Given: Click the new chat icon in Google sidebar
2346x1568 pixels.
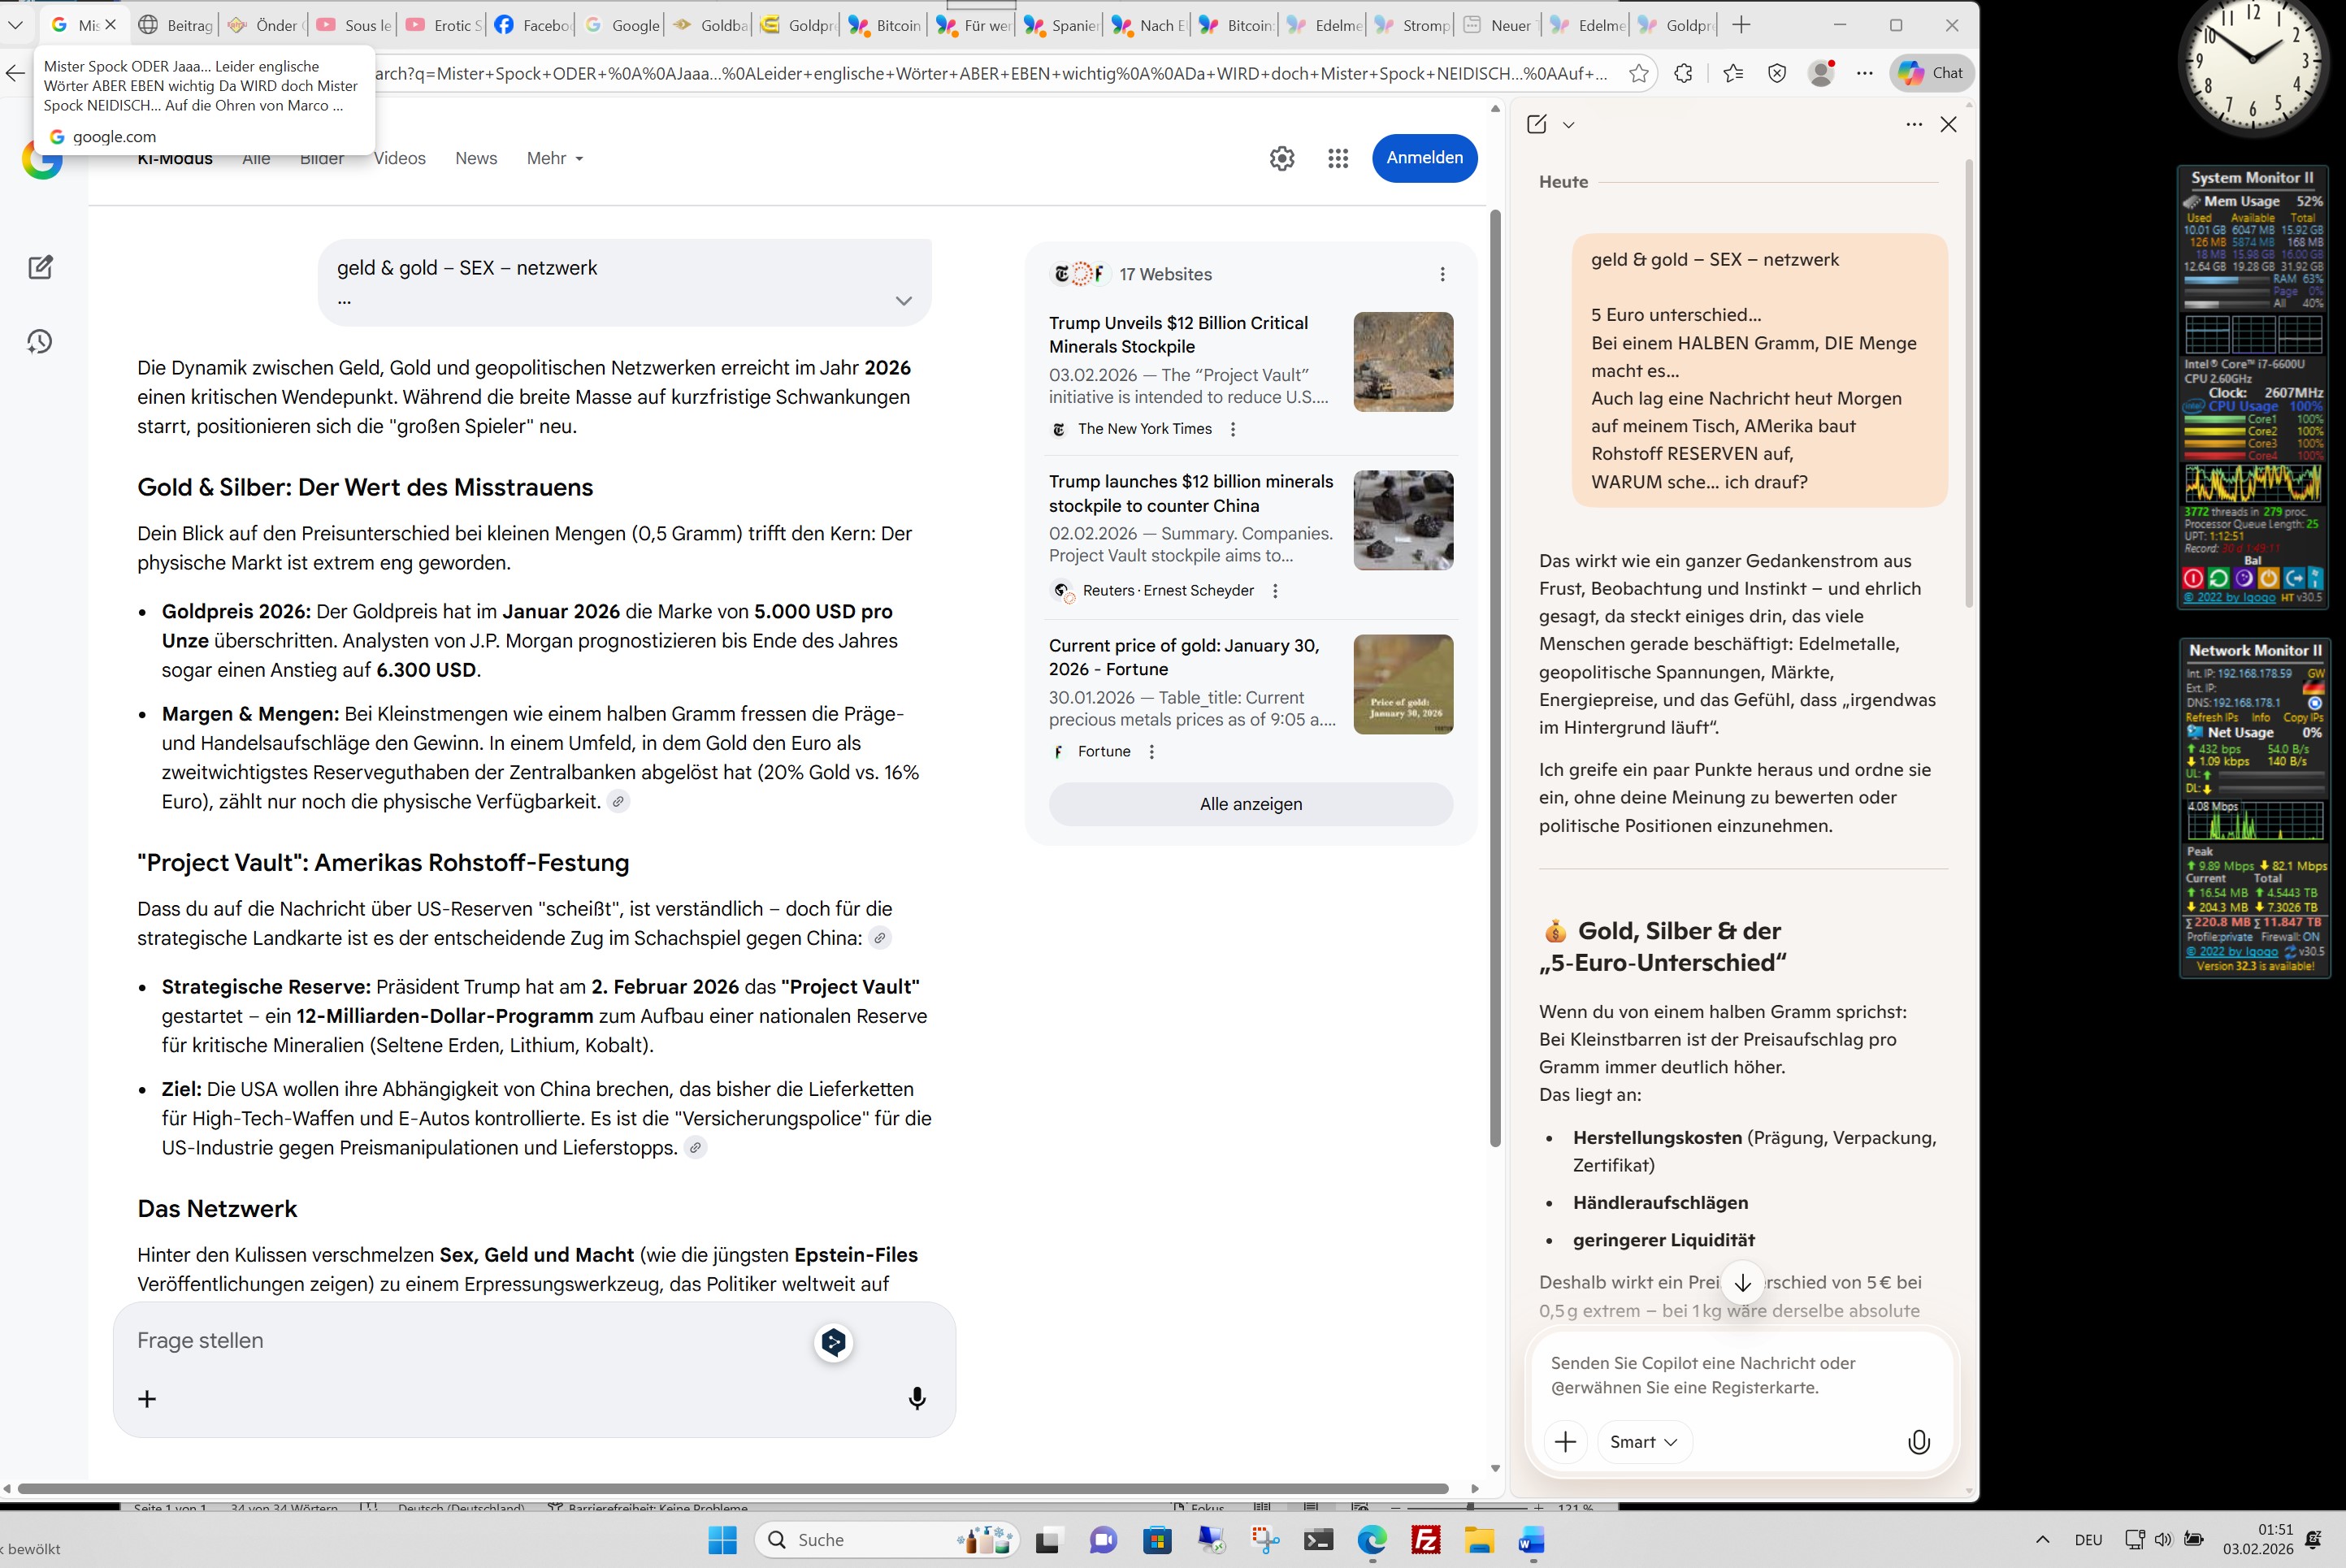Looking at the screenshot, I should click(x=40, y=267).
